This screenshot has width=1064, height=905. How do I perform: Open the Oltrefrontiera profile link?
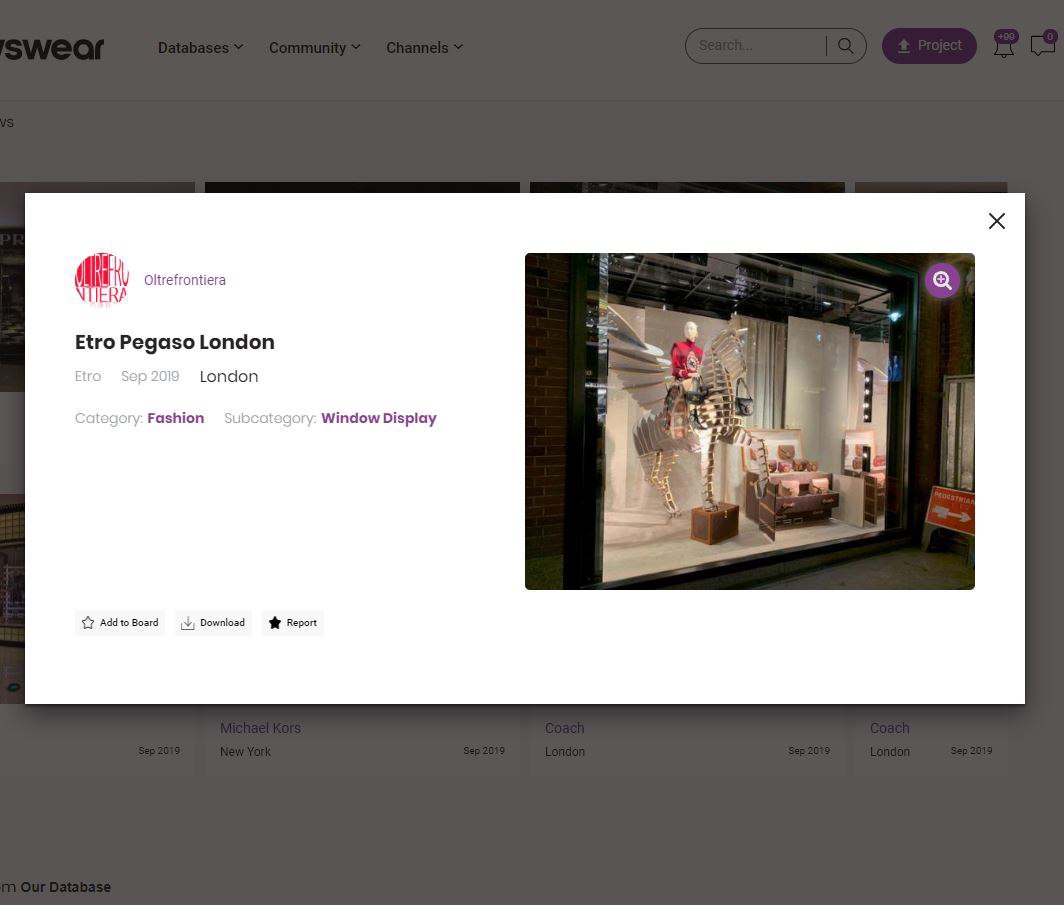point(185,280)
